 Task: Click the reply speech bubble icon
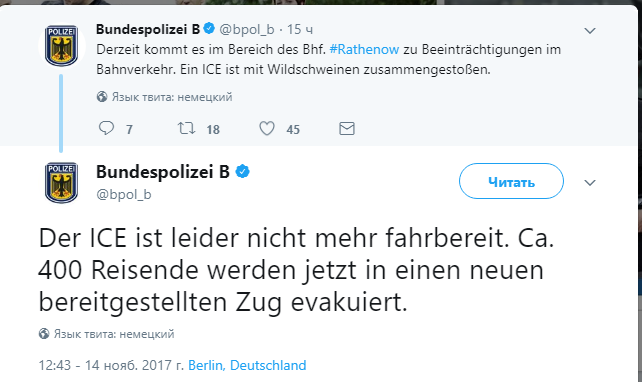[x=106, y=128]
